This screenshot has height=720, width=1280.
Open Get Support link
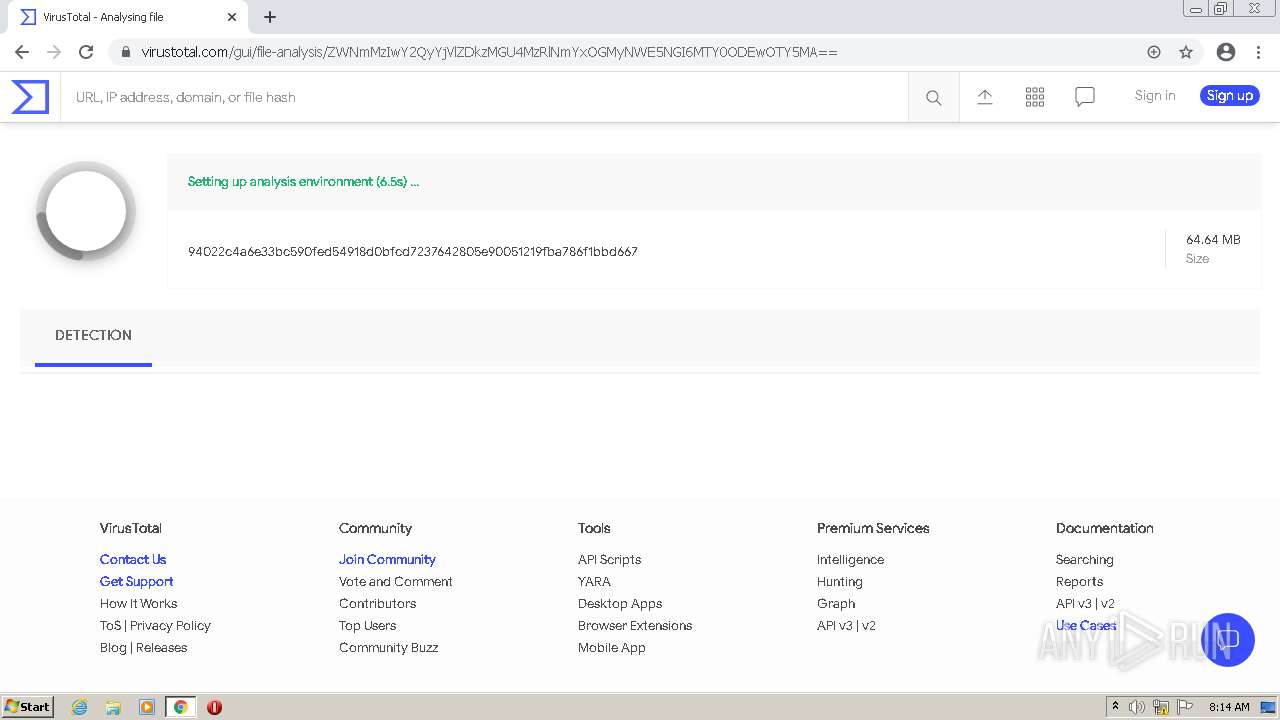136,582
